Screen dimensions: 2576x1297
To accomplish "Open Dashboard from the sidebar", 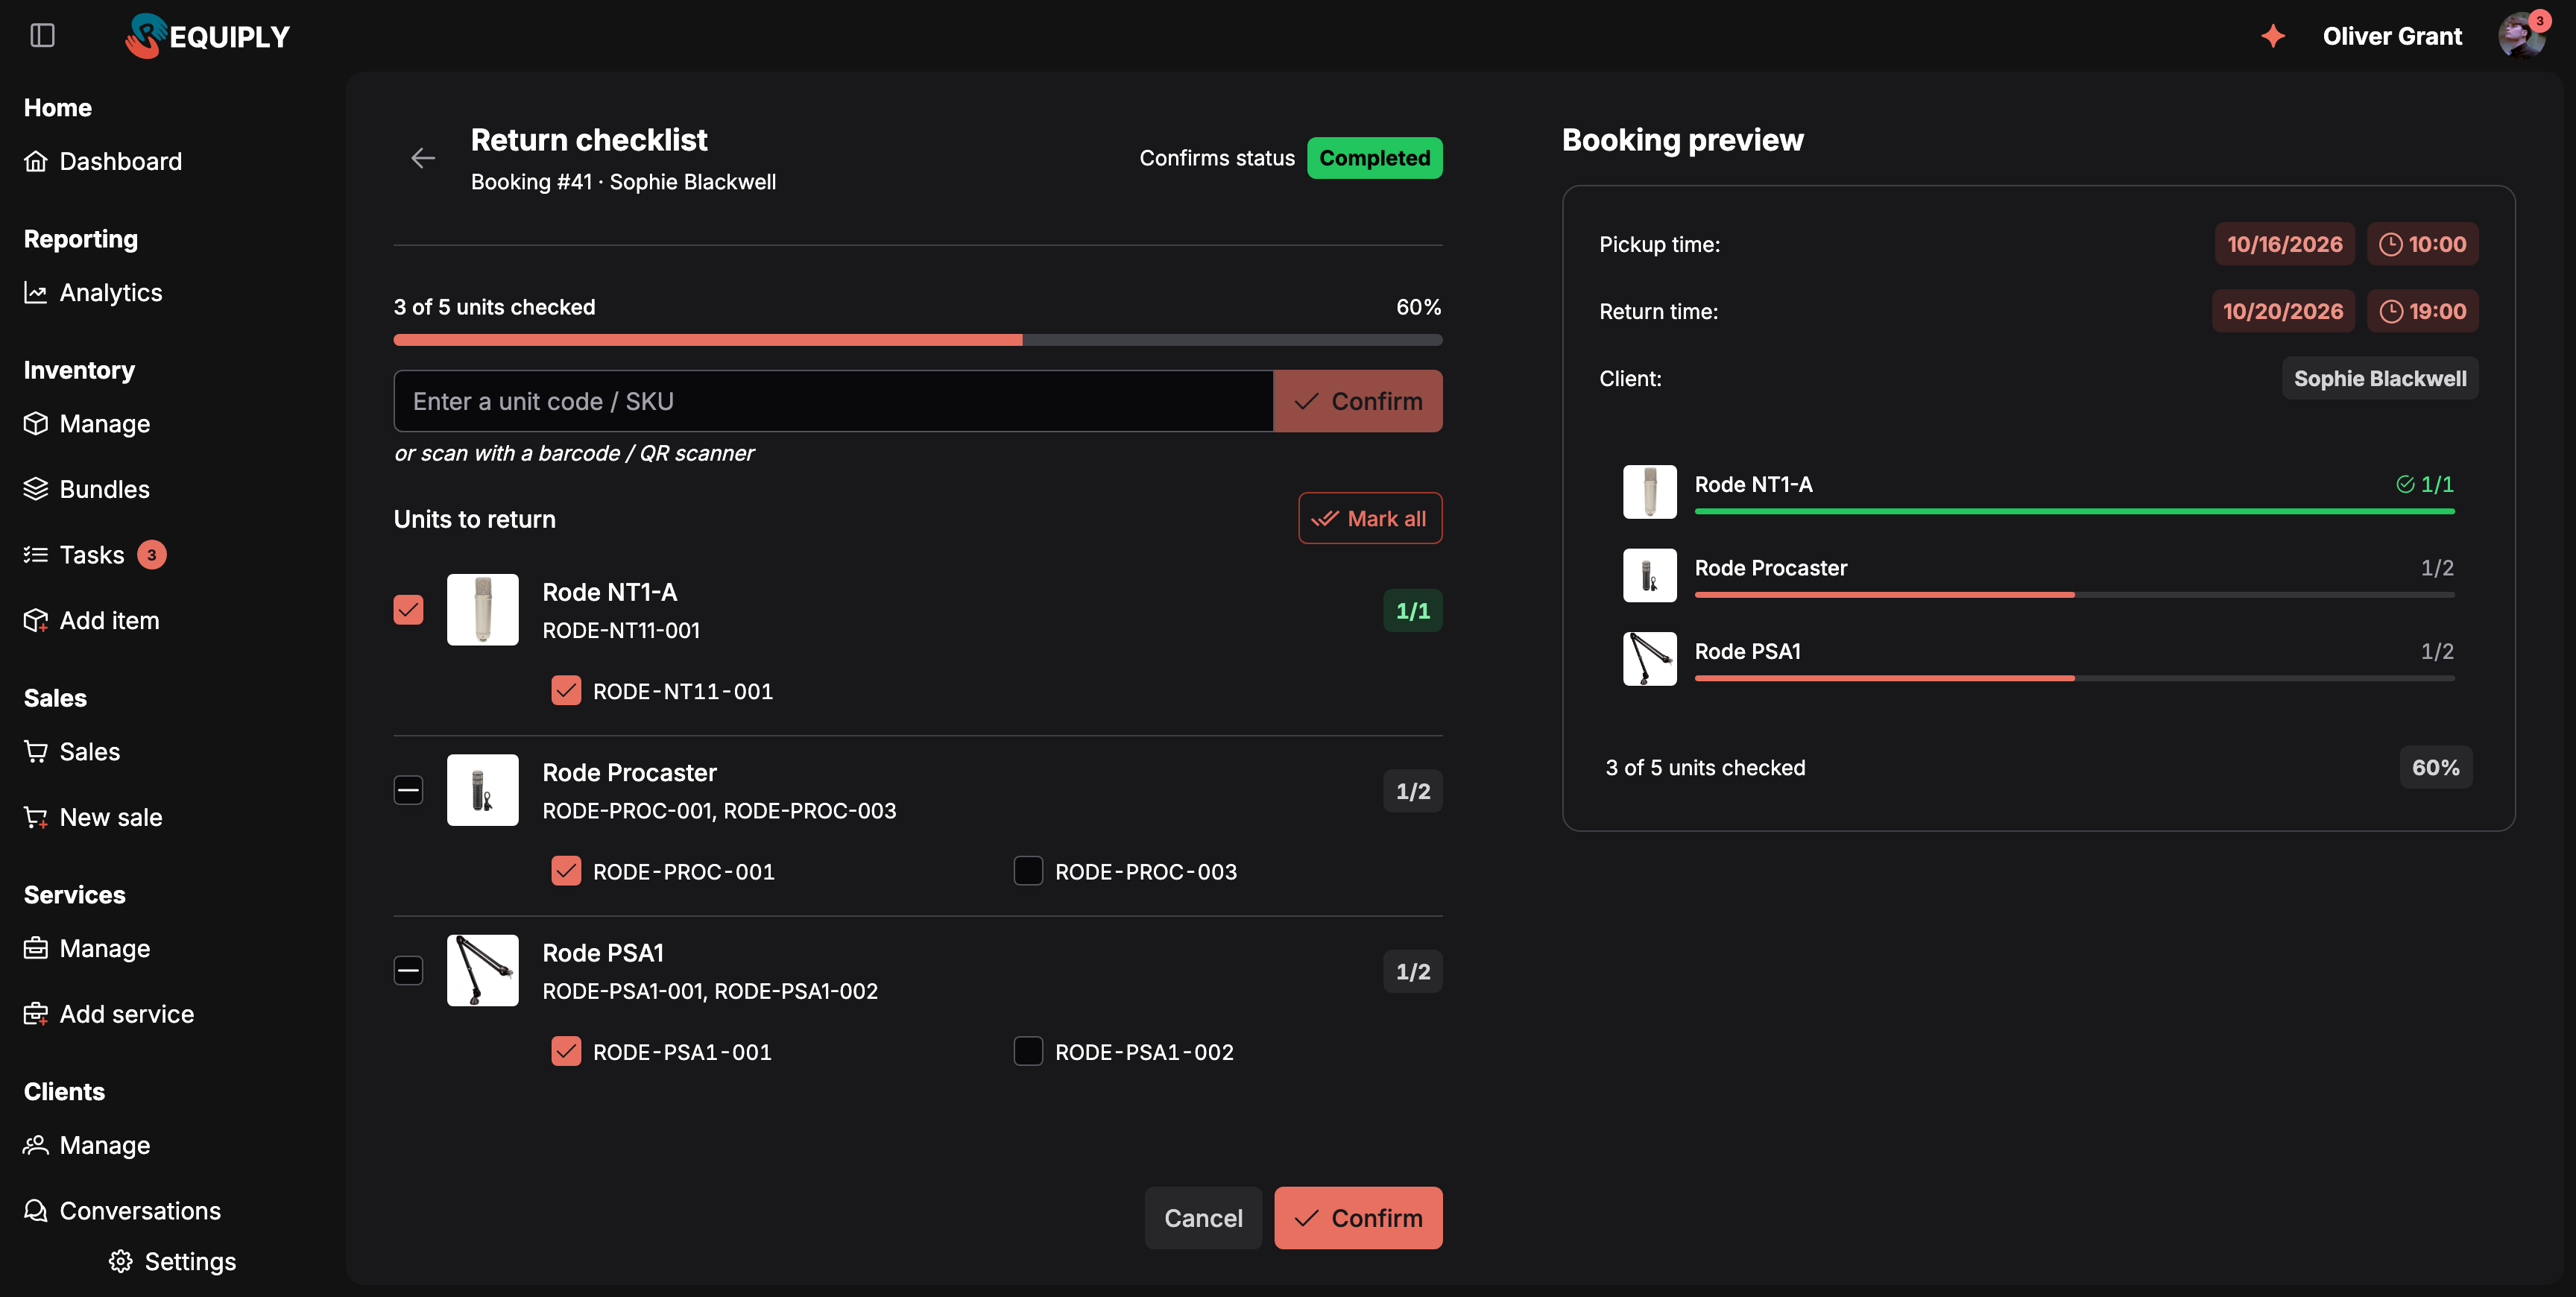I will point(103,161).
